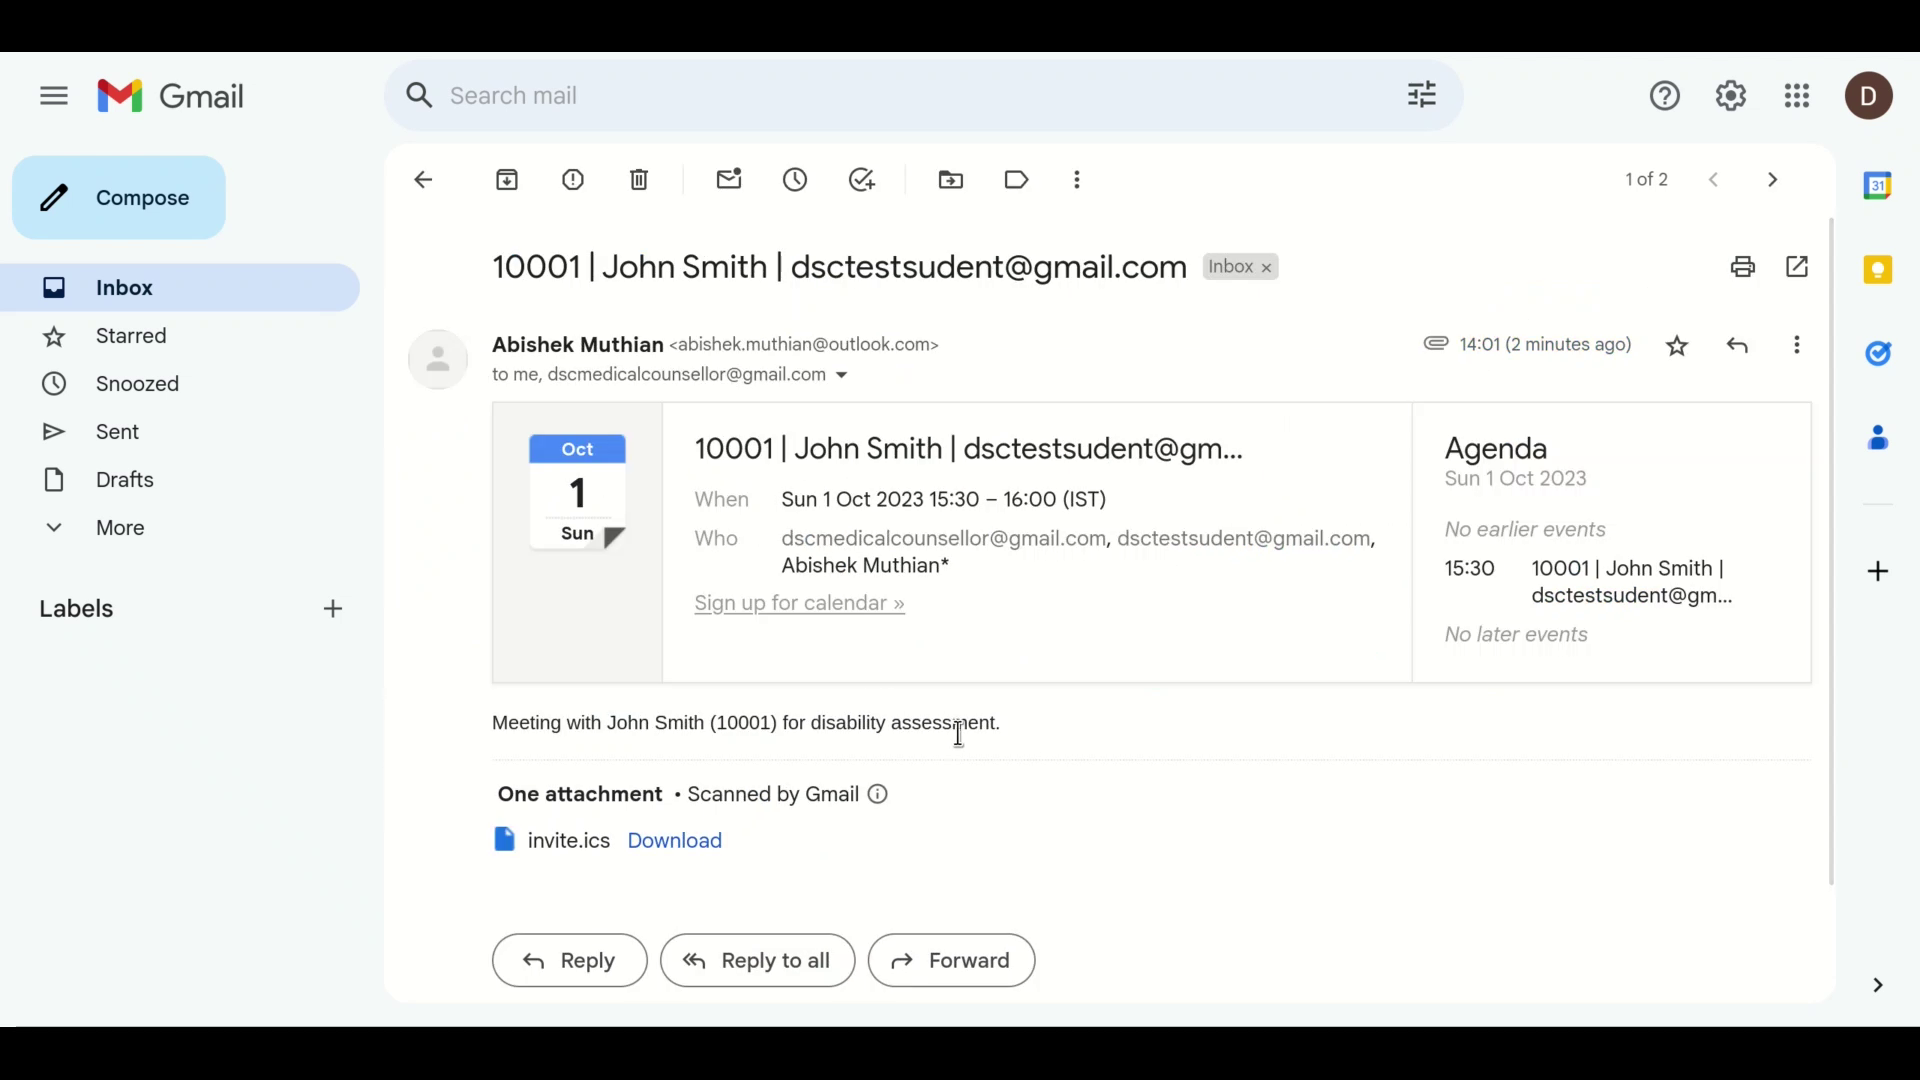Toggle the main menu hamburger
The width and height of the screenshot is (1920, 1080).
[54, 96]
